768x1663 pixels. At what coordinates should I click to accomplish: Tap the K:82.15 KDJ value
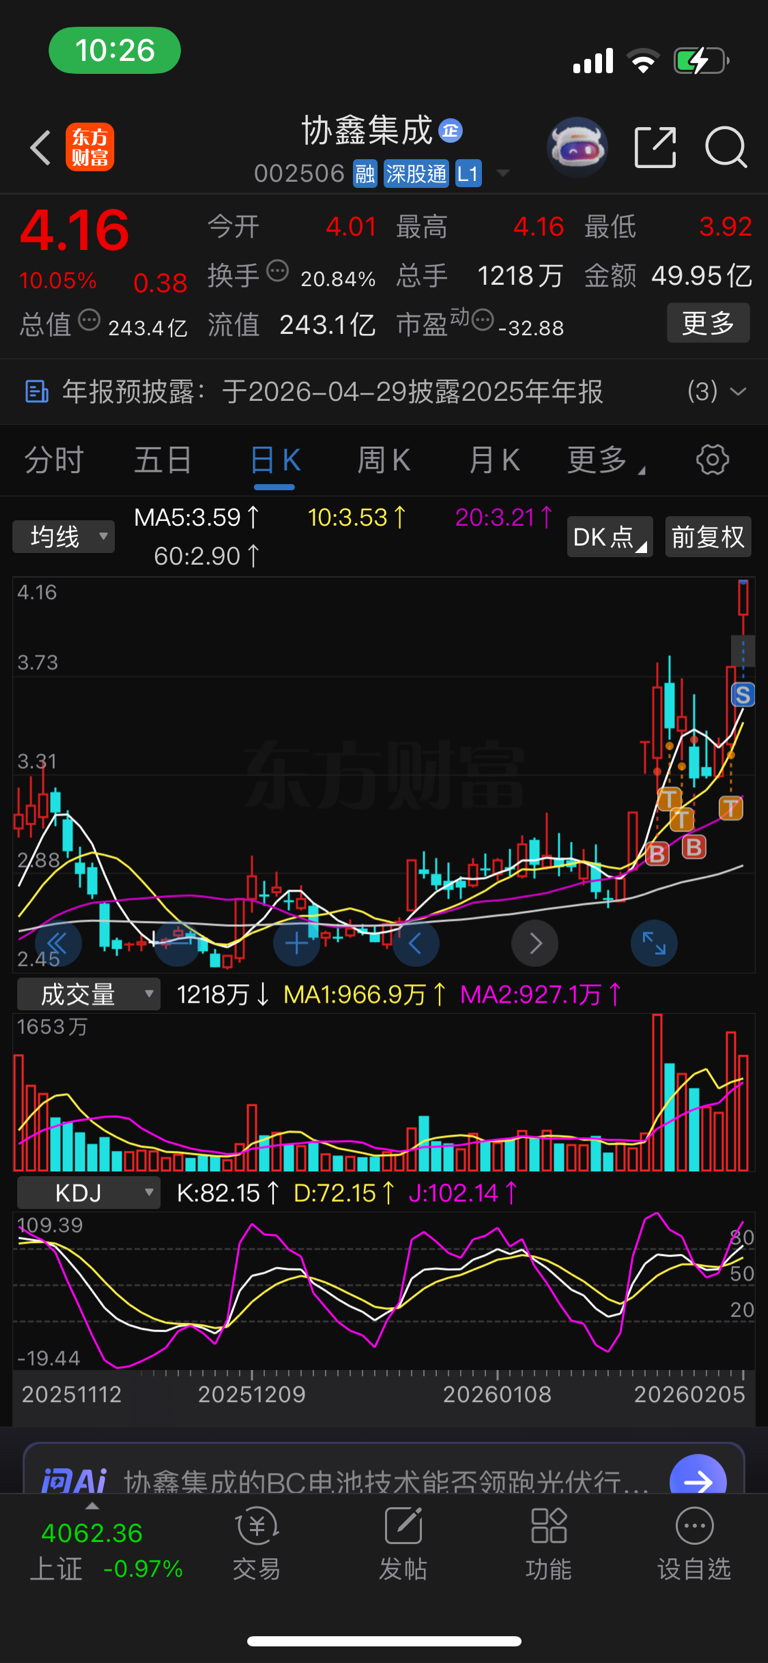[x=228, y=1193]
